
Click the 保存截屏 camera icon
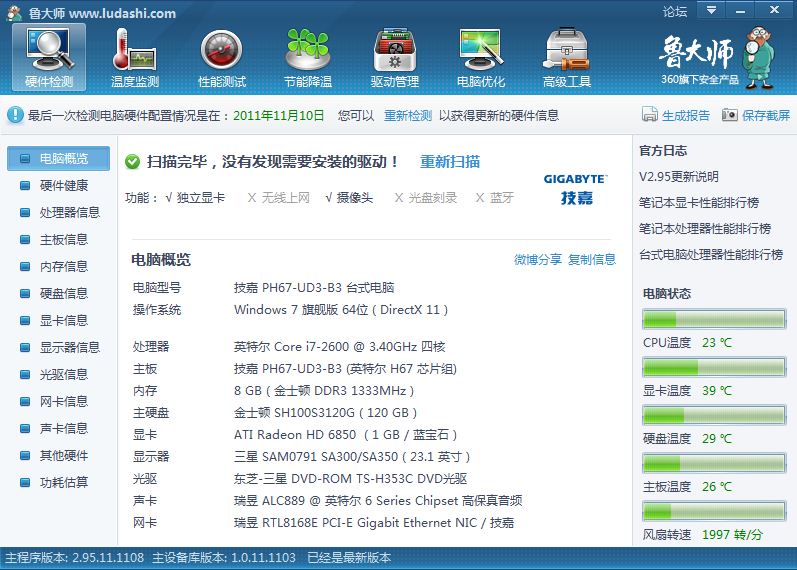point(730,115)
